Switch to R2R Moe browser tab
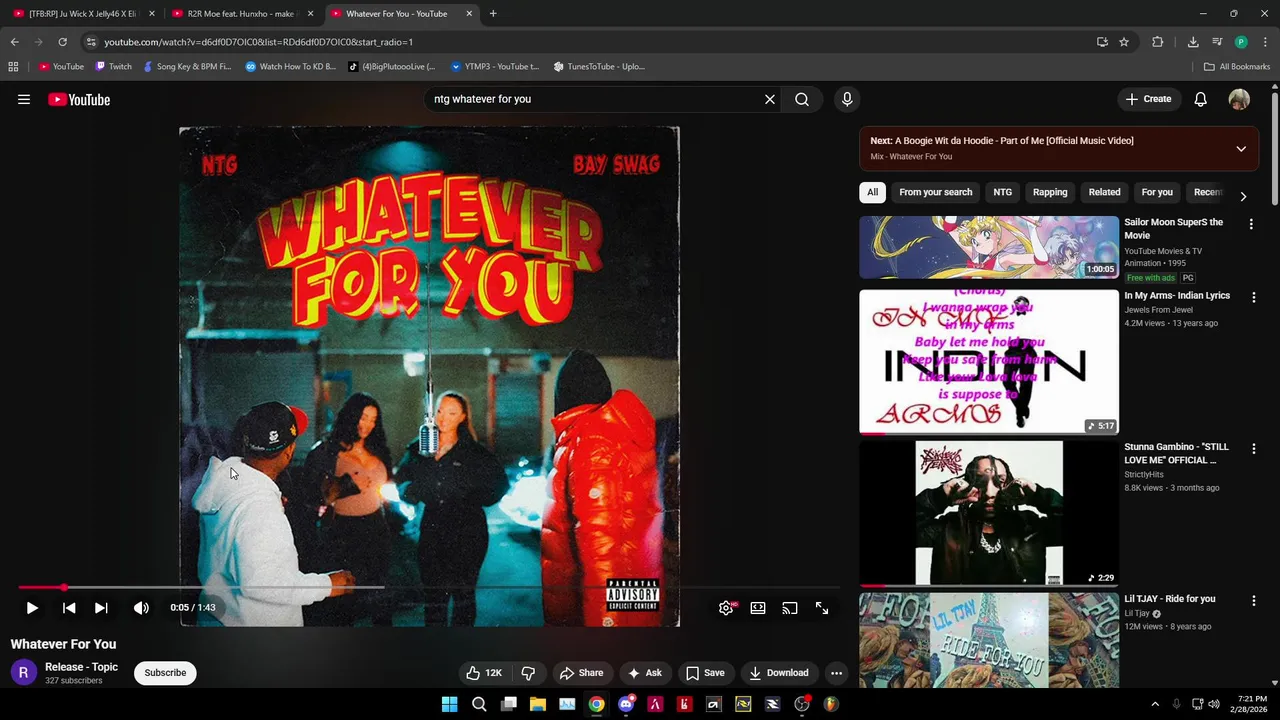1280x720 pixels. 241,14
